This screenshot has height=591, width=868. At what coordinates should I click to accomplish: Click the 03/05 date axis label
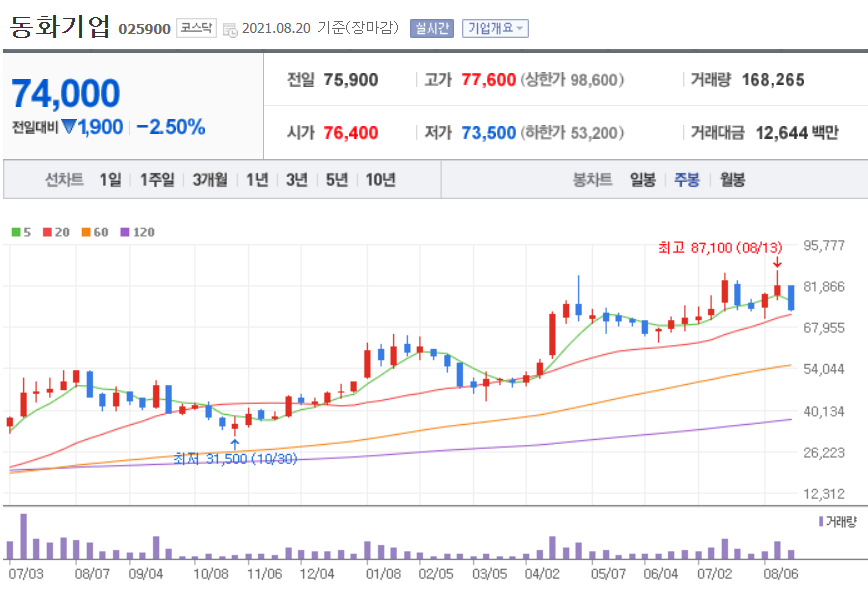tap(489, 574)
